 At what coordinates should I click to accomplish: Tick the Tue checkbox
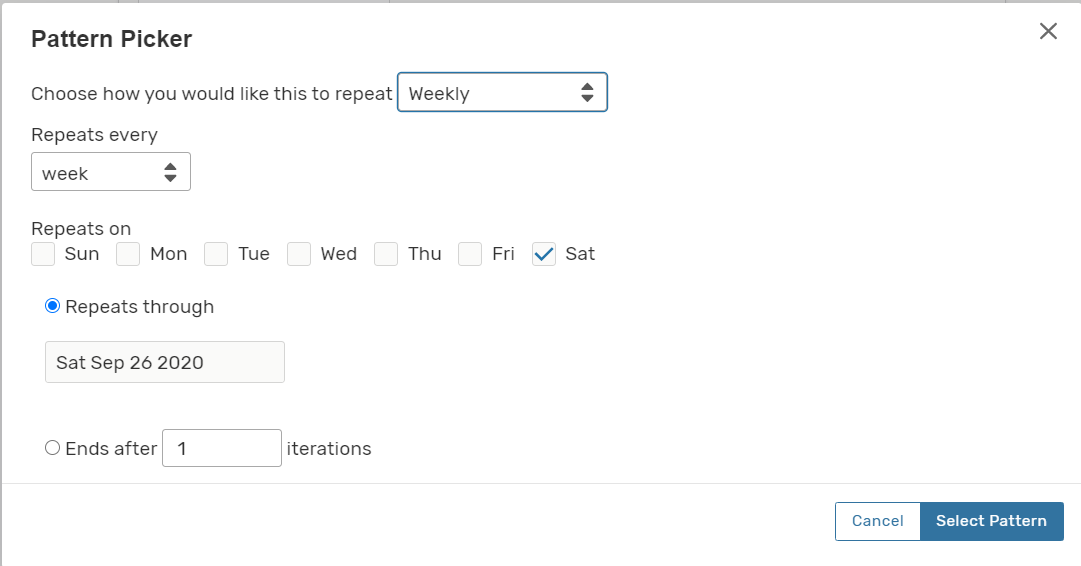coord(216,254)
